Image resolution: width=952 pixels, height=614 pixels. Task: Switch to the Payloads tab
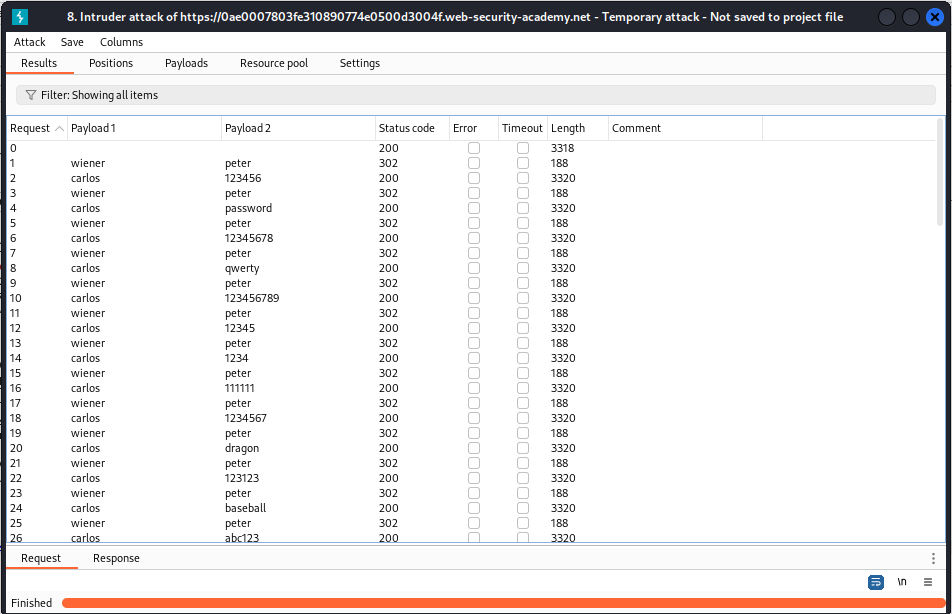186,63
